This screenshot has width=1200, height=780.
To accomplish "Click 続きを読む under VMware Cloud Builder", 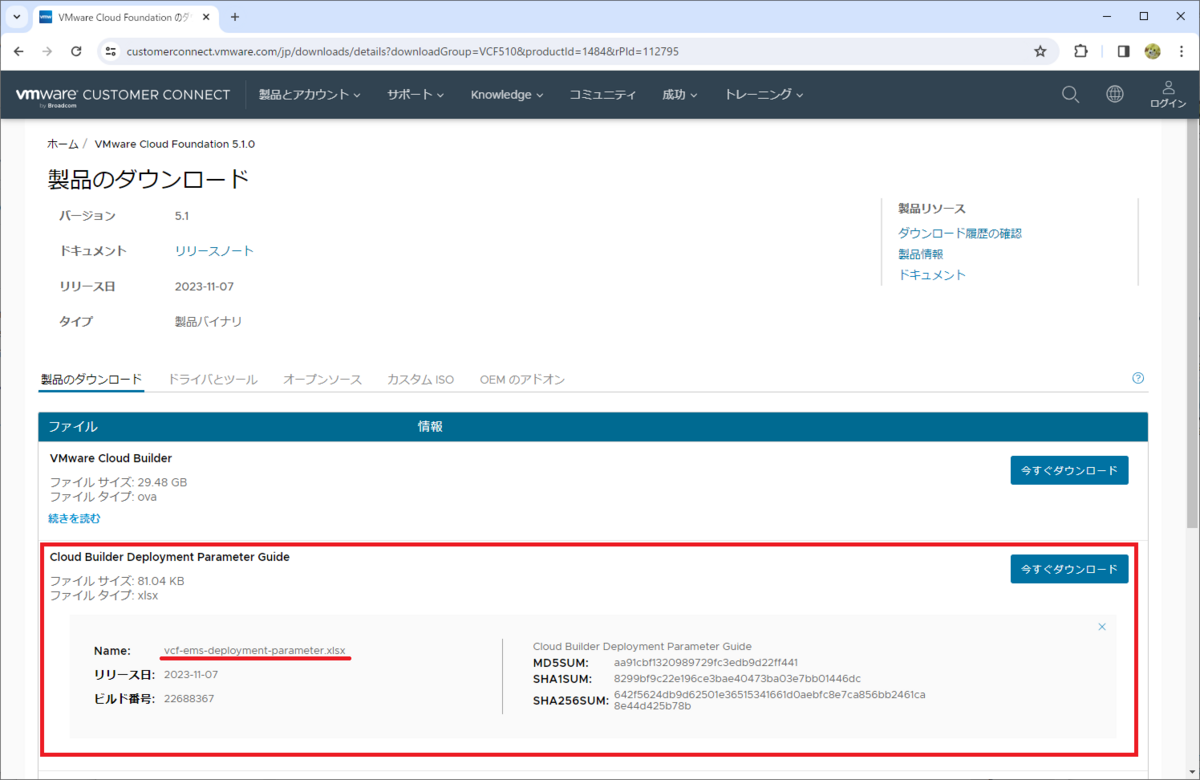I will (75, 519).
